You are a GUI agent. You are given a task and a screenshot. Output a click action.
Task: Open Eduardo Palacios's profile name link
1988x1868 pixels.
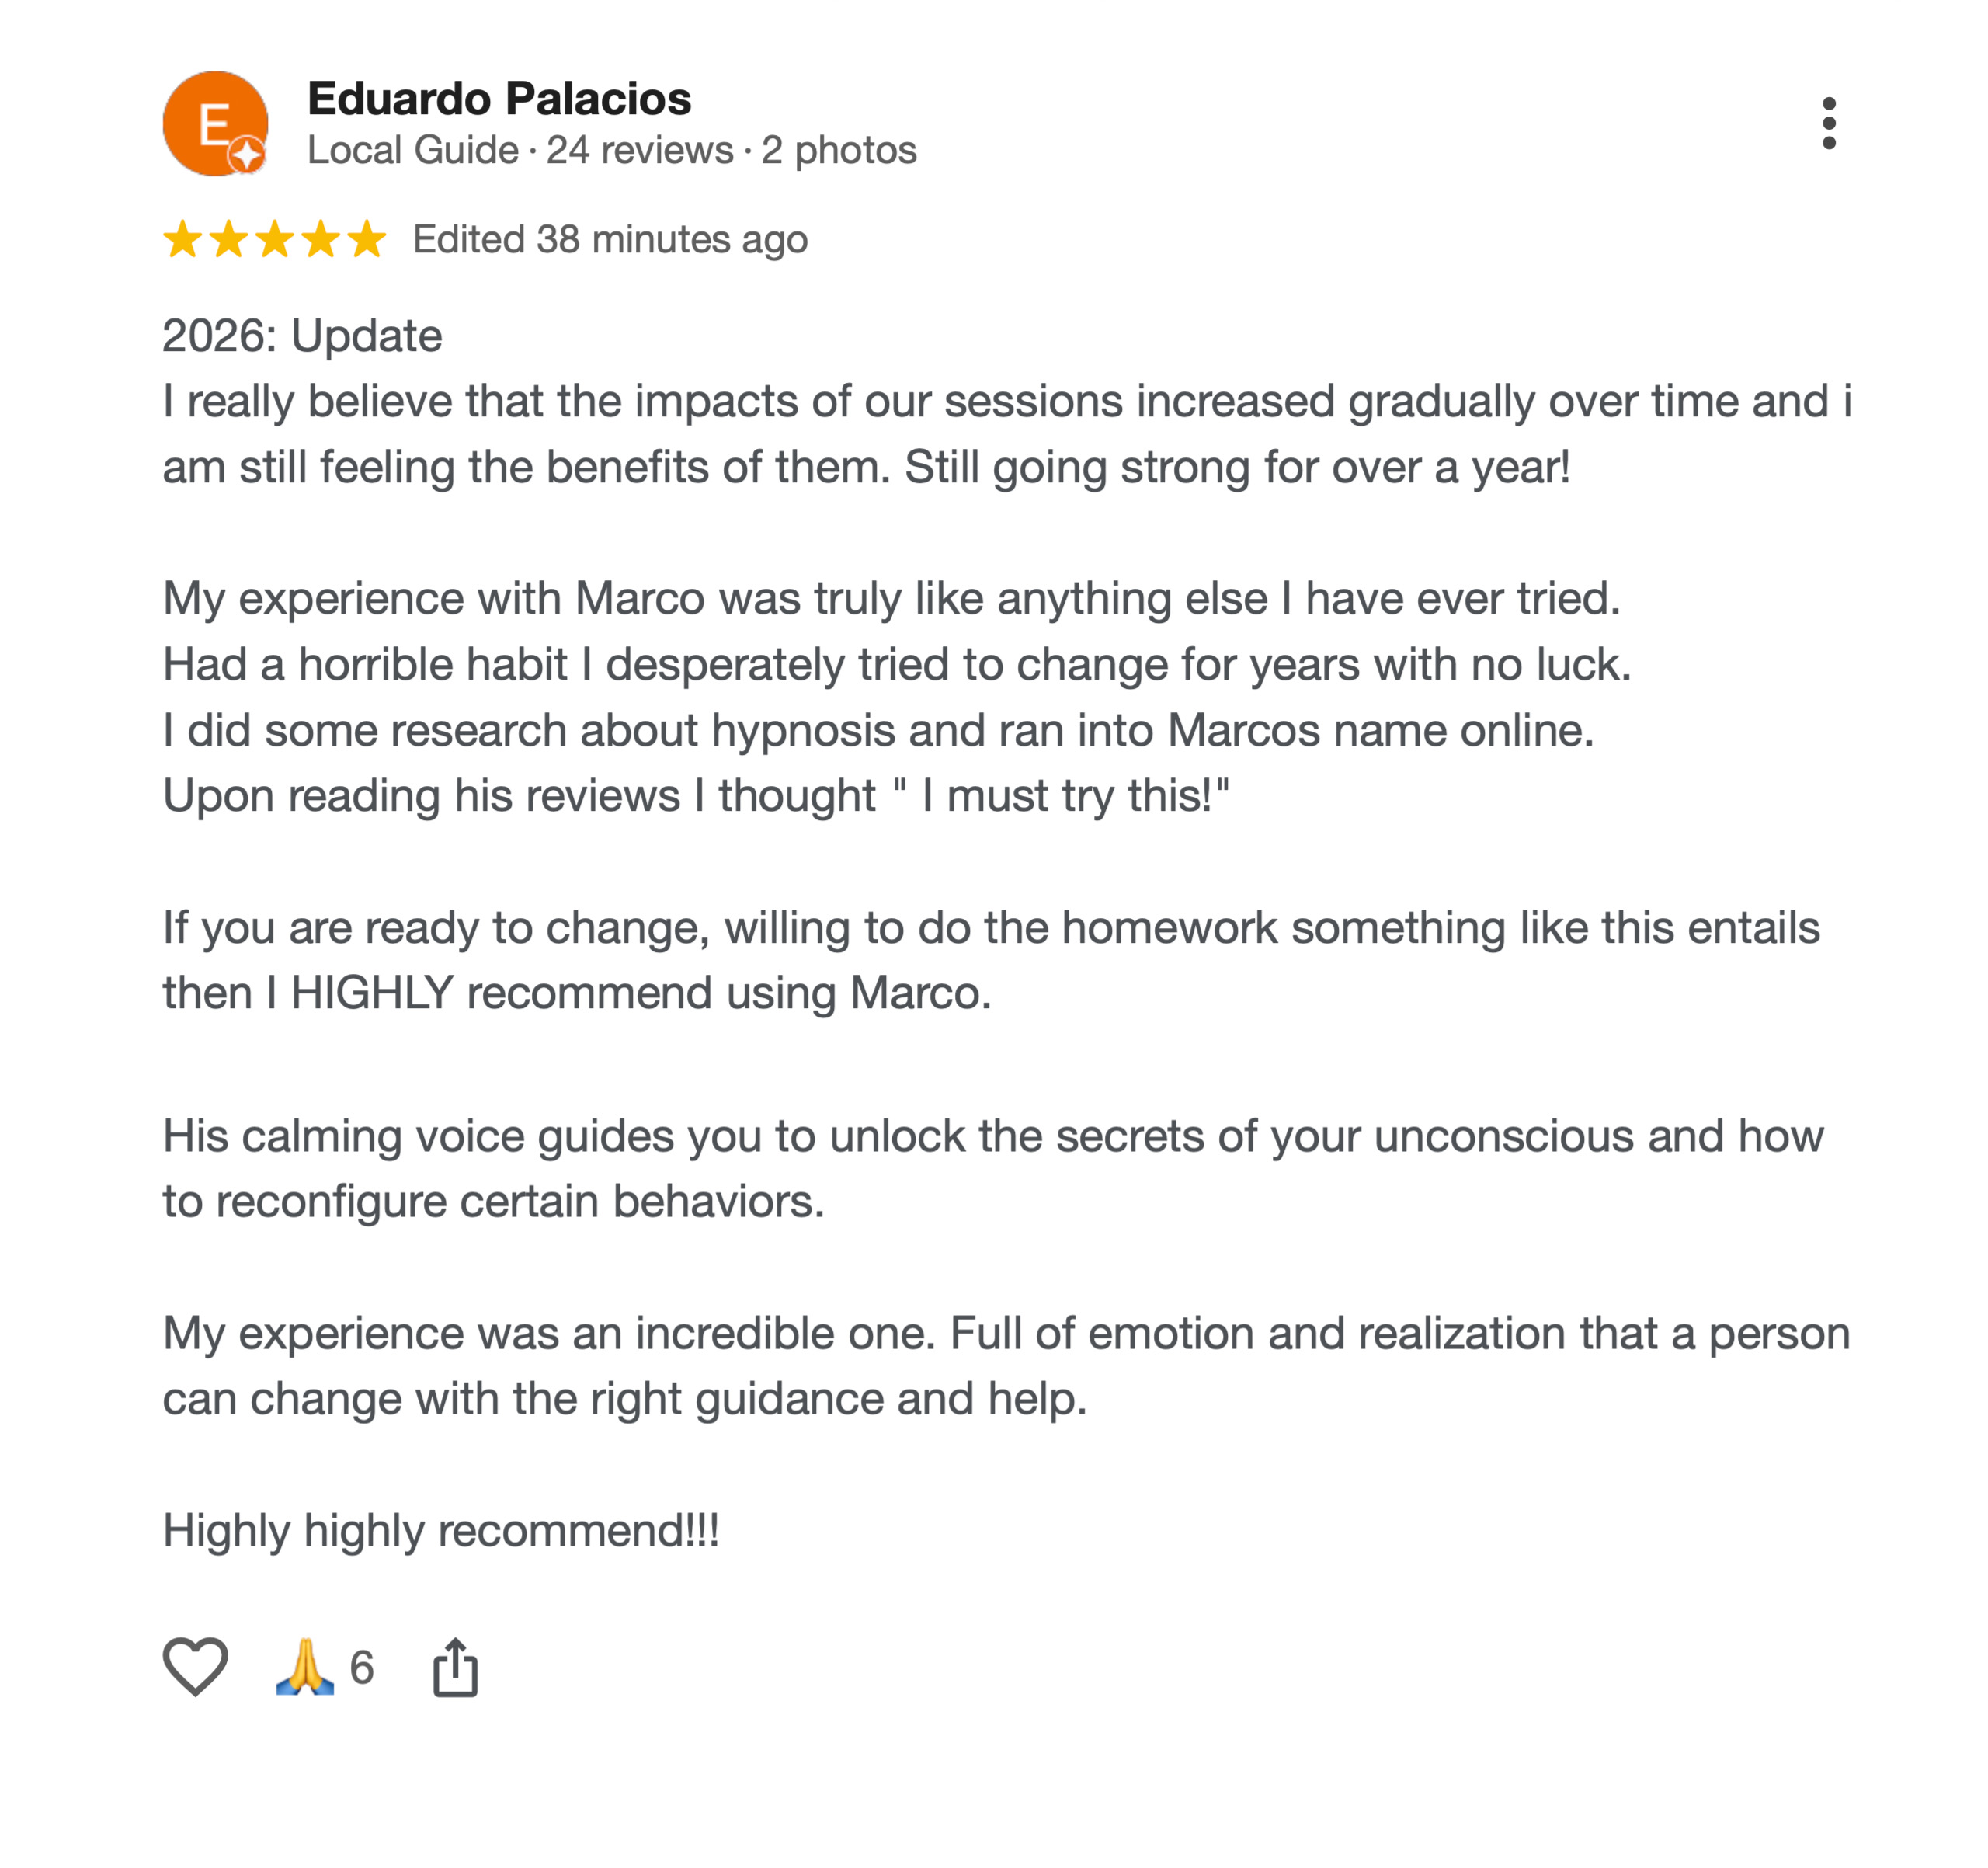click(499, 98)
